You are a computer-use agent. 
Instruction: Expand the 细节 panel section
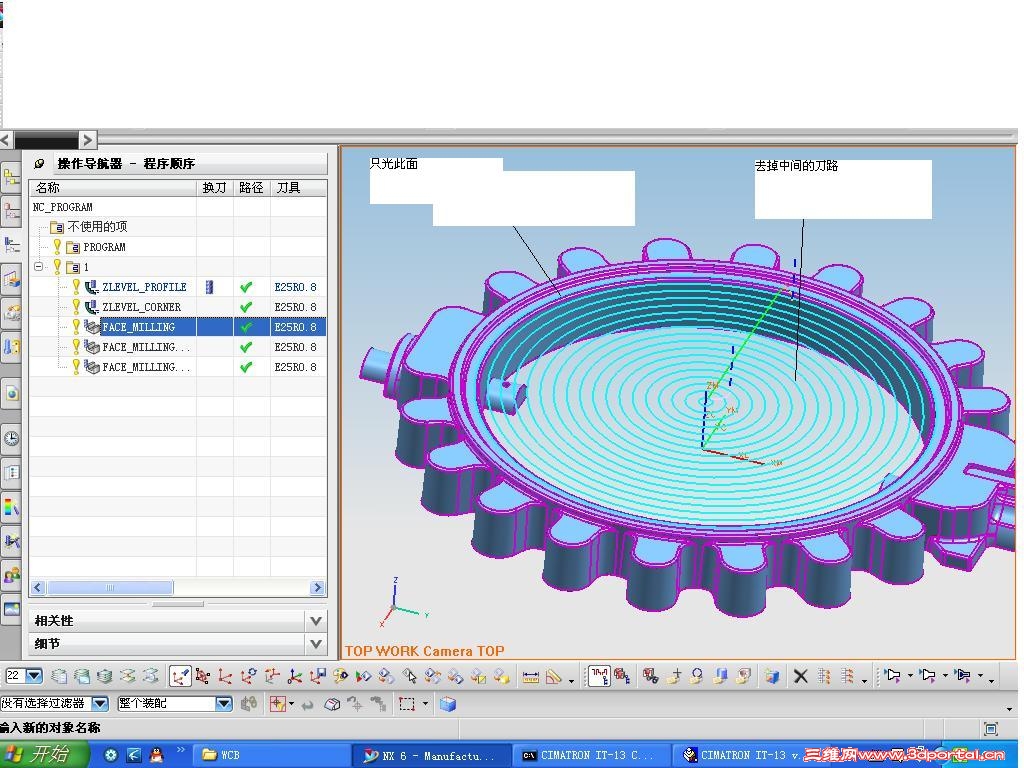tap(316, 644)
